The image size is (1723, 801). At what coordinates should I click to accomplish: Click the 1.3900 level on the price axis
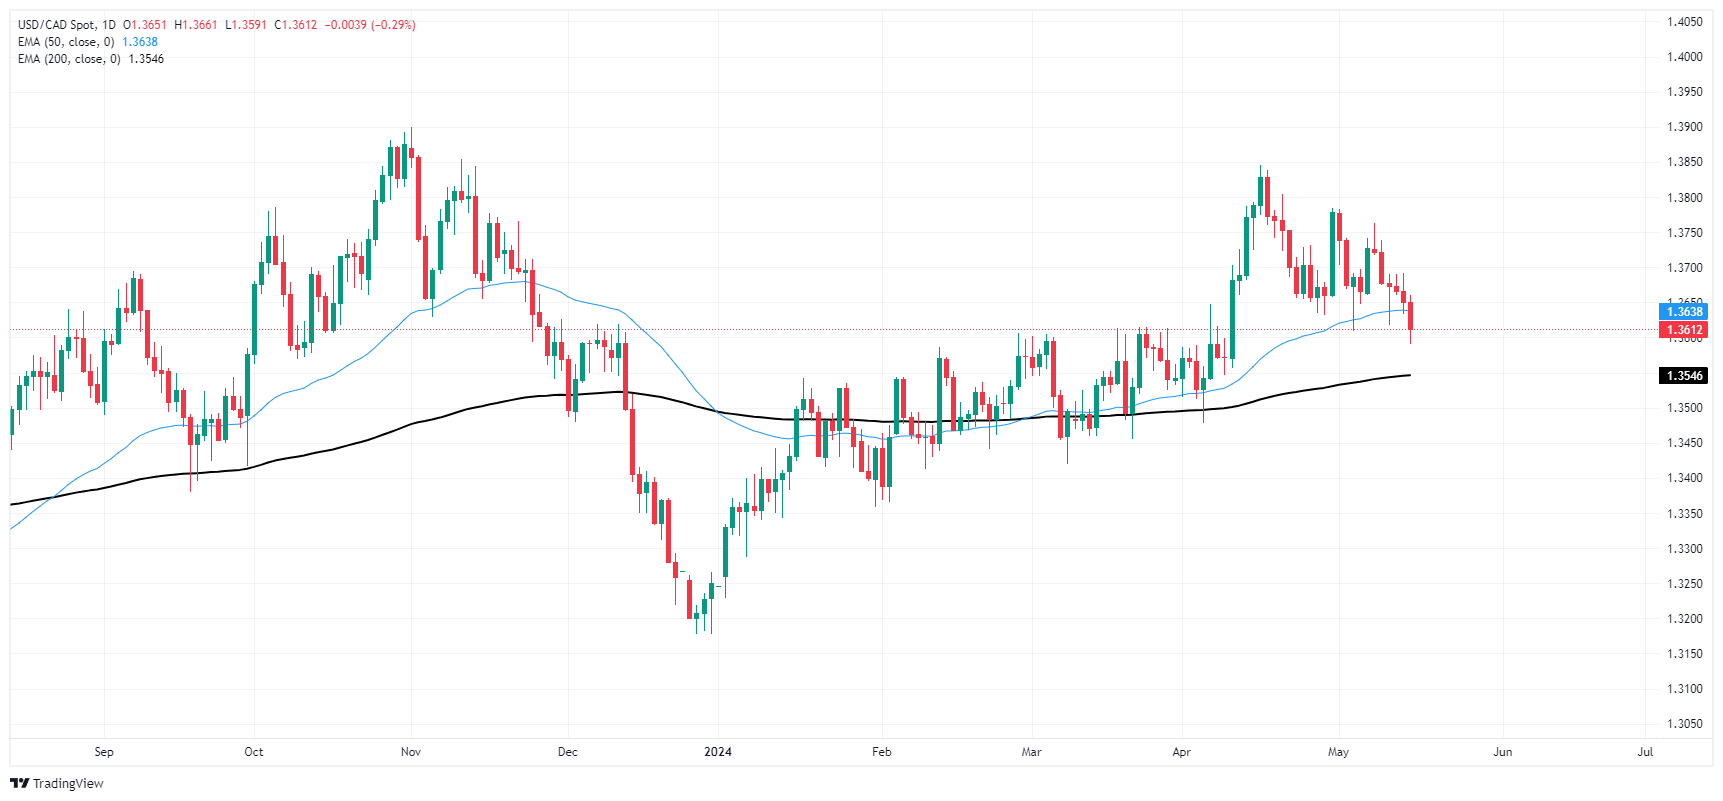point(1684,127)
